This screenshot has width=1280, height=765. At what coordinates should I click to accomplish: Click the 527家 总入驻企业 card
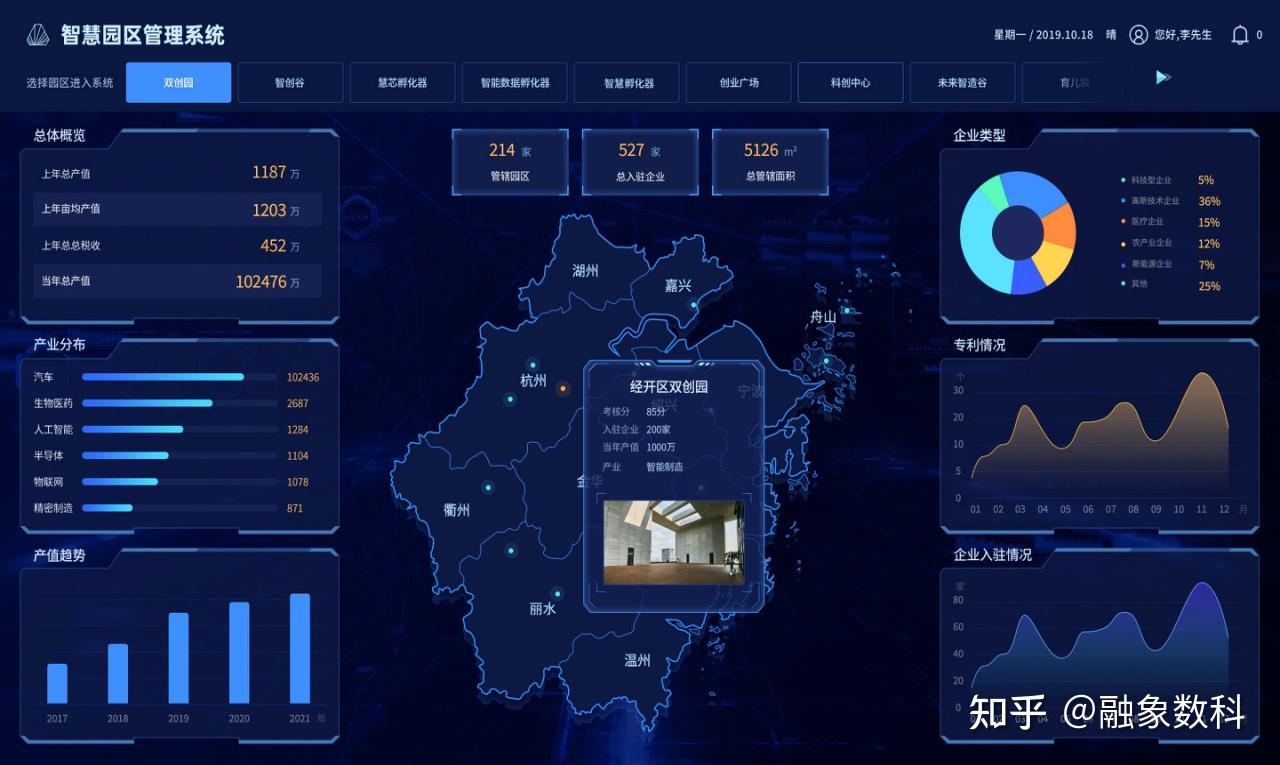[x=640, y=161]
